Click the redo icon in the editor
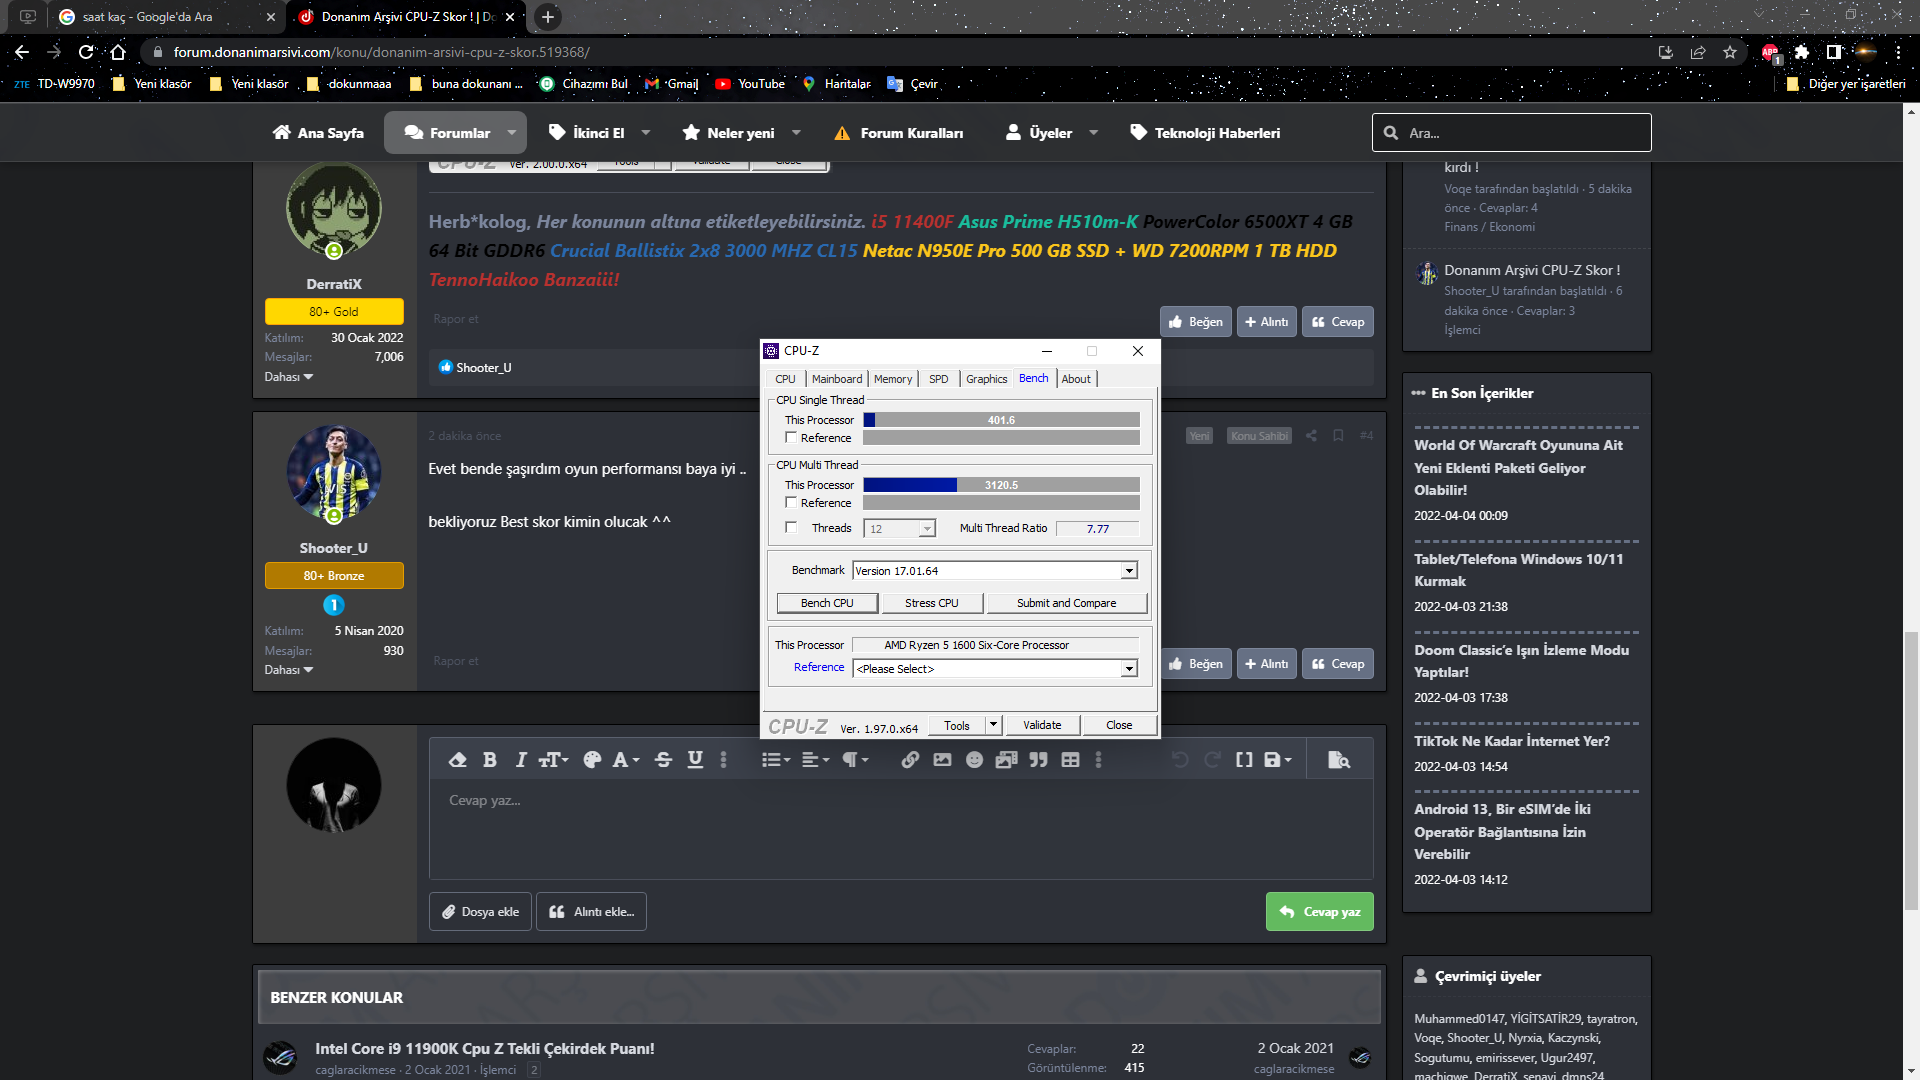 1212,760
